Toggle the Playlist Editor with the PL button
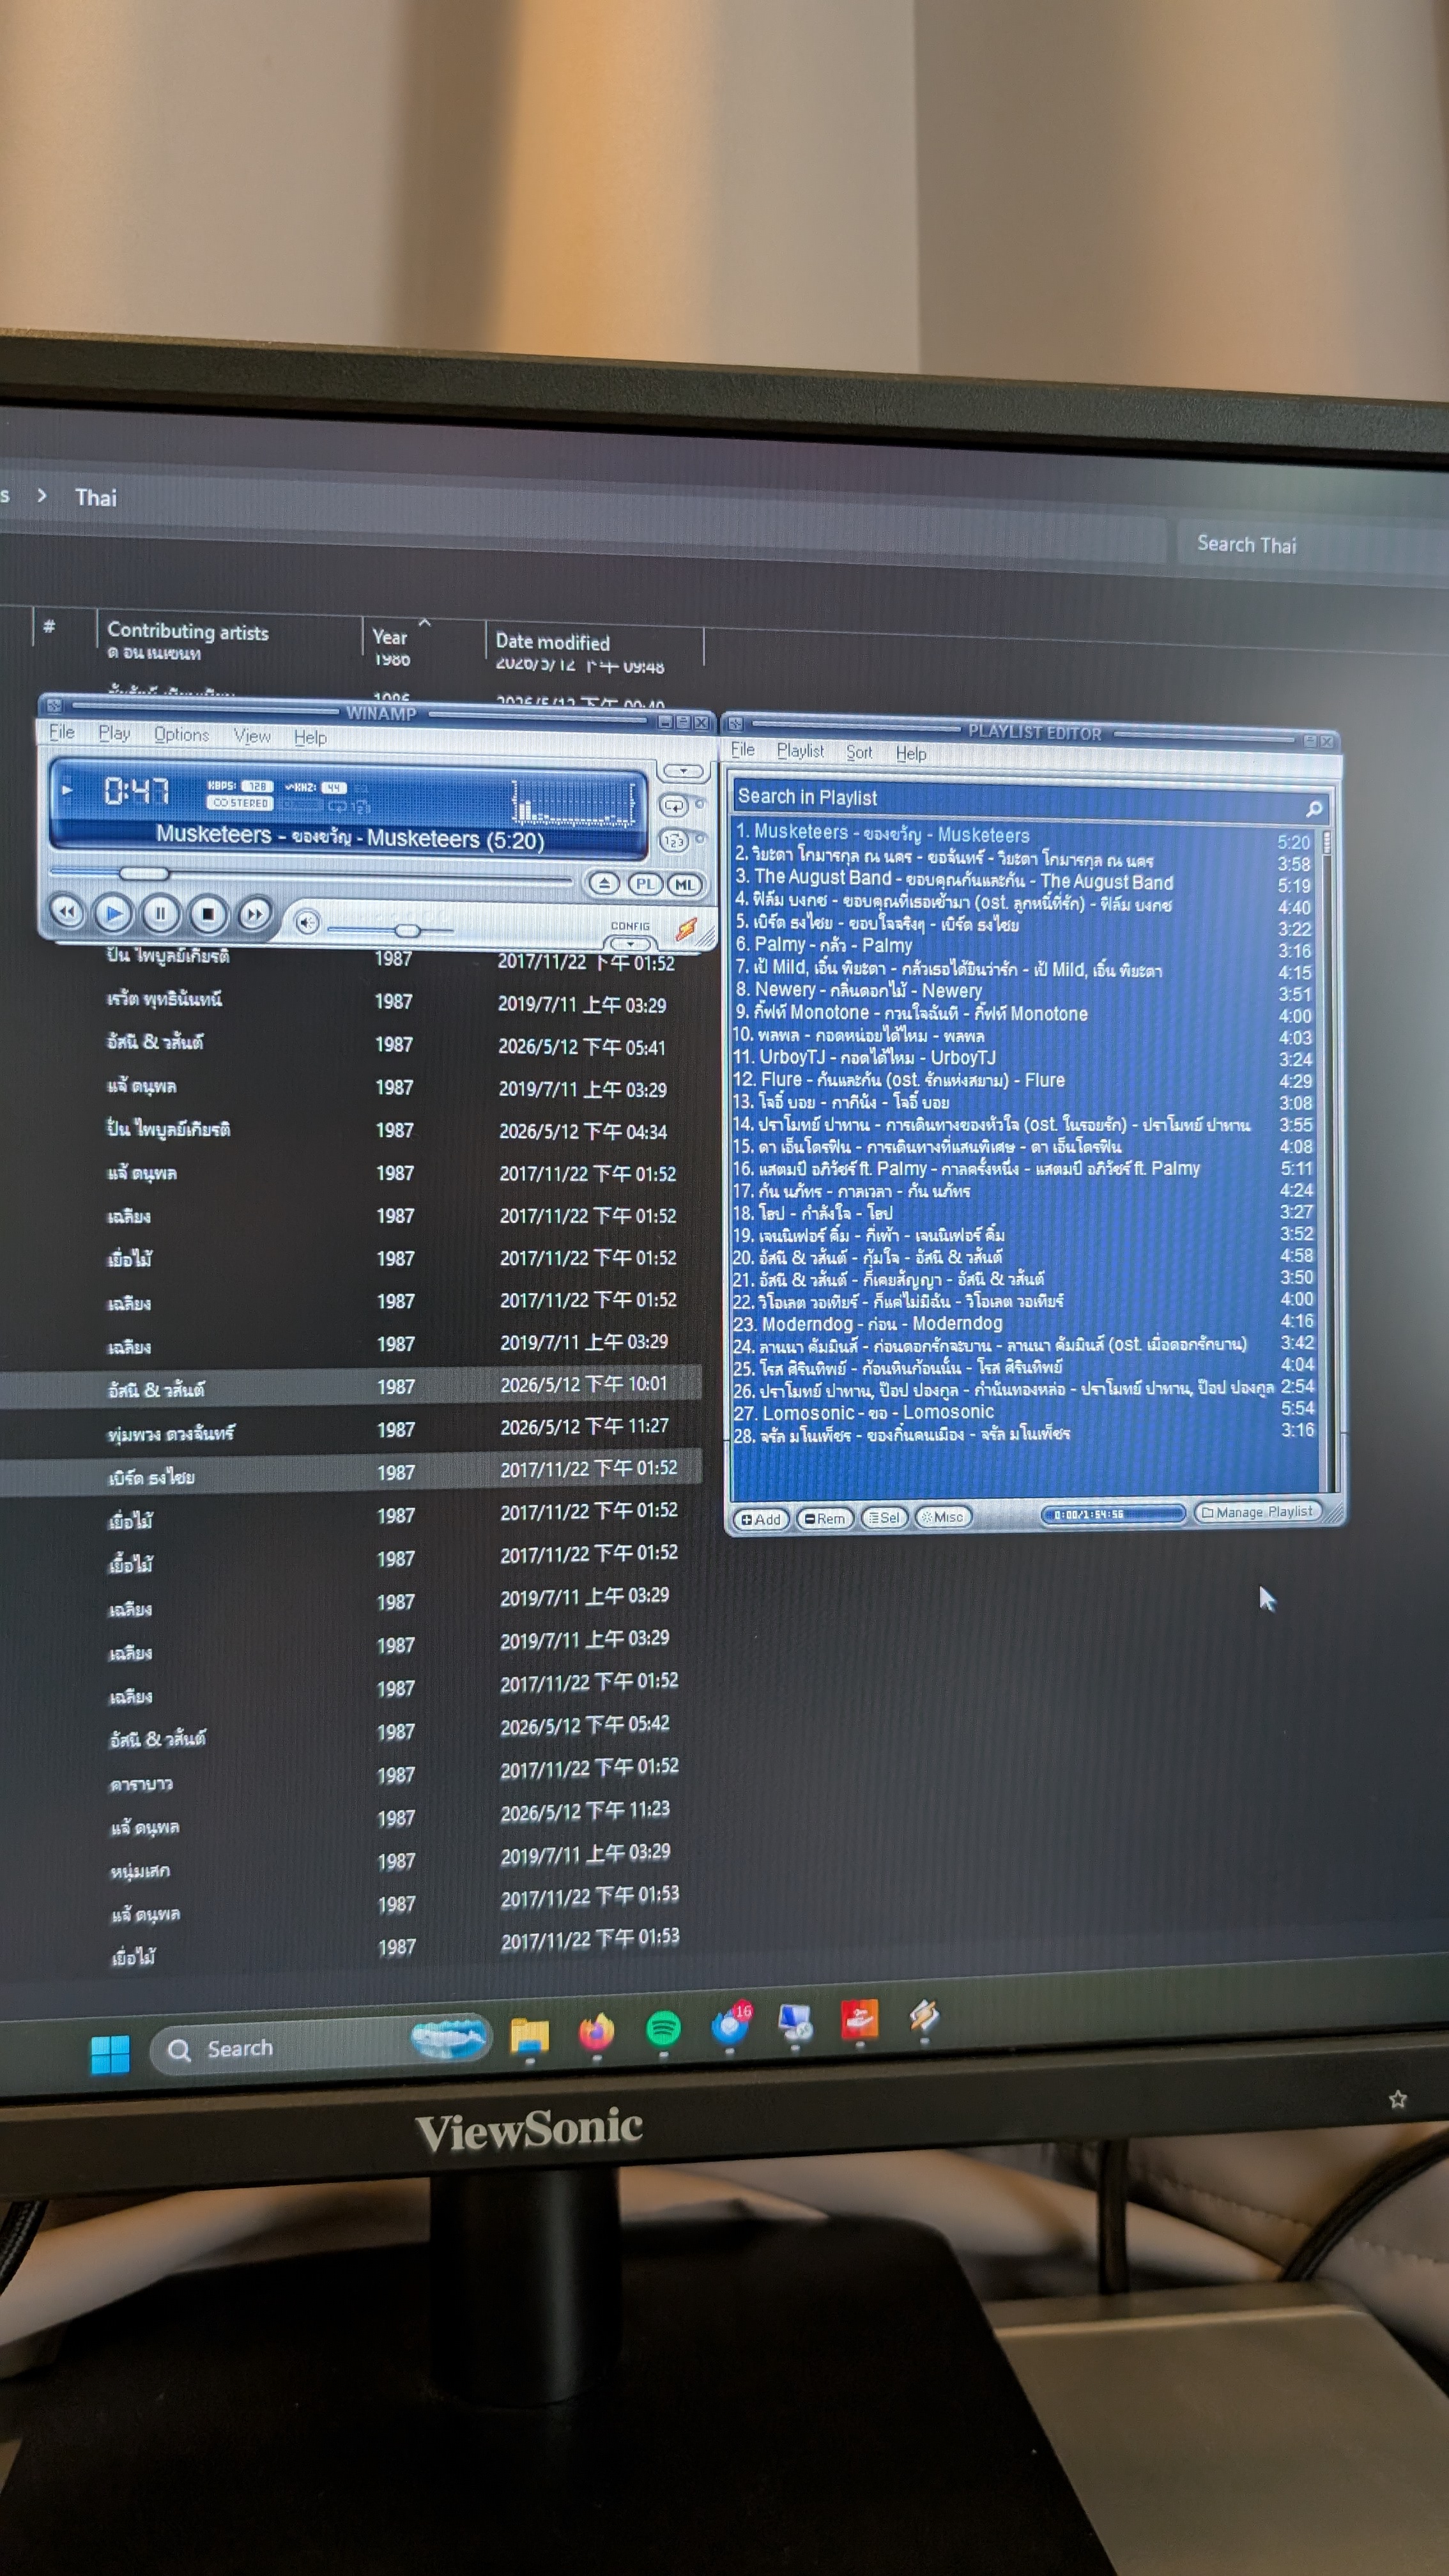This screenshot has width=1449, height=2576. pyautogui.click(x=645, y=884)
